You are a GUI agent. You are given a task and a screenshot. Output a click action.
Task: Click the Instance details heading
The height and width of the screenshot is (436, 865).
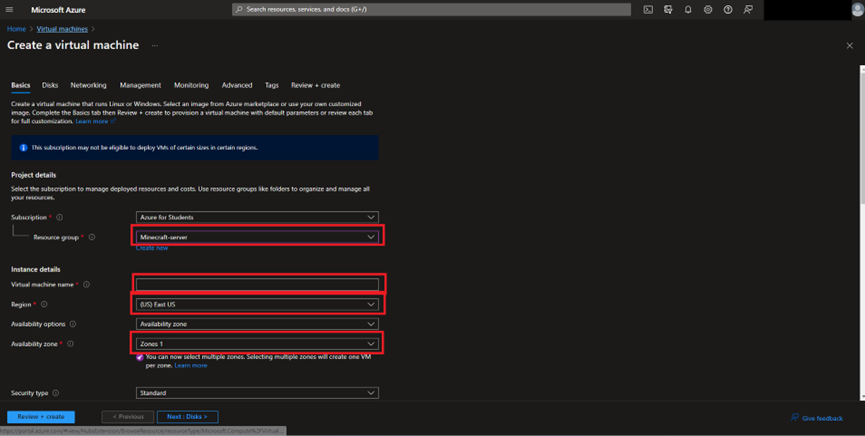[36, 269]
